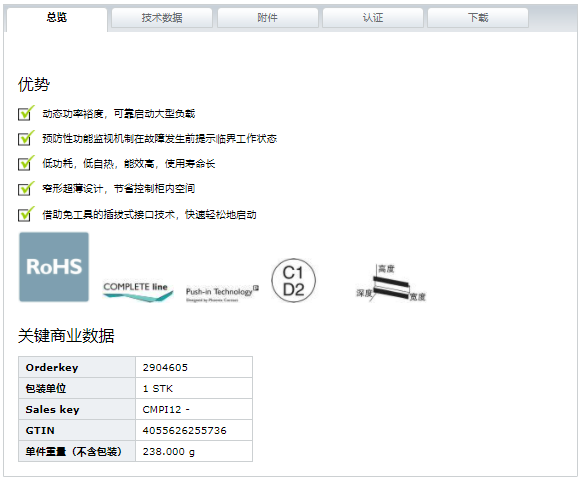Click the C1 D2 certification circle icon
This screenshot has width=581, height=480.
click(x=293, y=281)
